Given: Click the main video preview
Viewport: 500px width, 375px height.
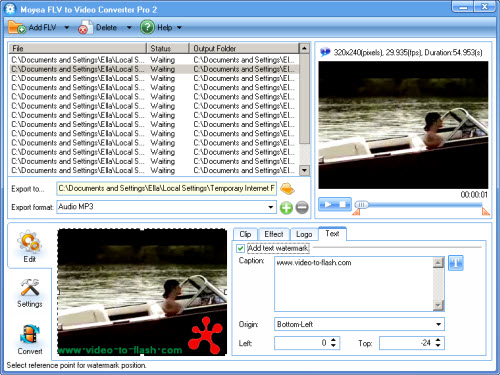Looking at the screenshot, I should pyautogui.click(x=403, y=125).
